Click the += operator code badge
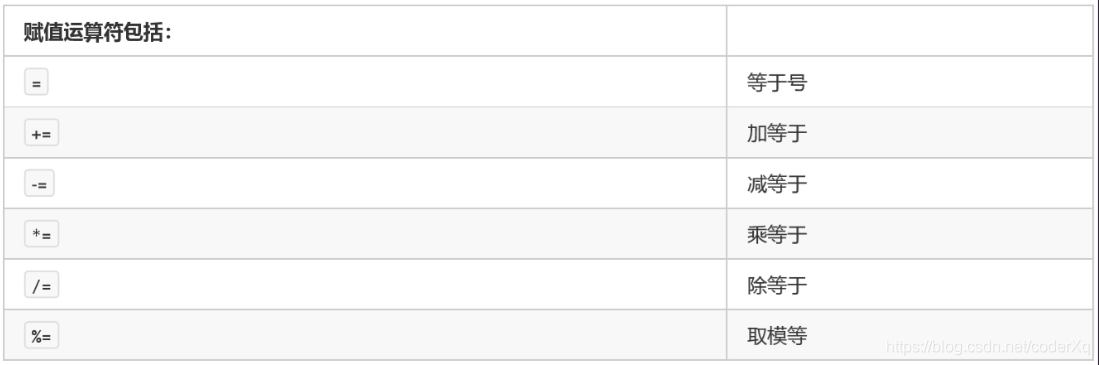This screenshot has height=365, width=1099. [41, 133]
